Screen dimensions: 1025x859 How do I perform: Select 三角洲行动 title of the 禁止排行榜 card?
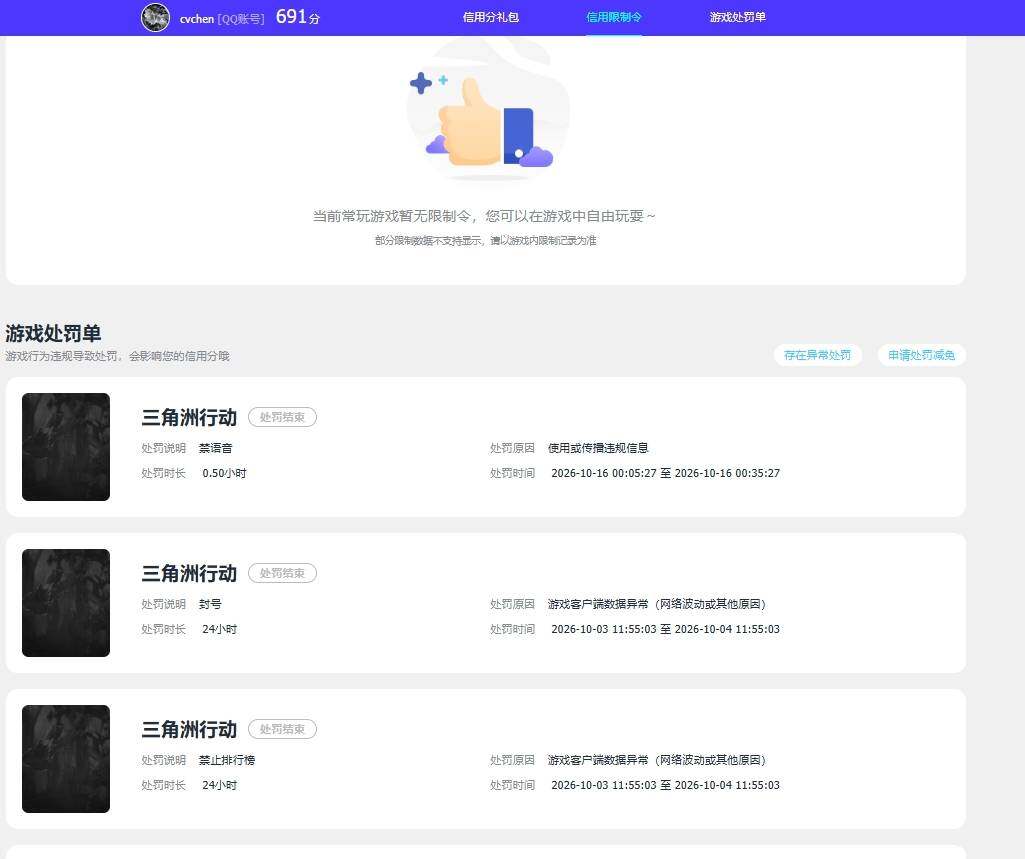click(189, 730)
